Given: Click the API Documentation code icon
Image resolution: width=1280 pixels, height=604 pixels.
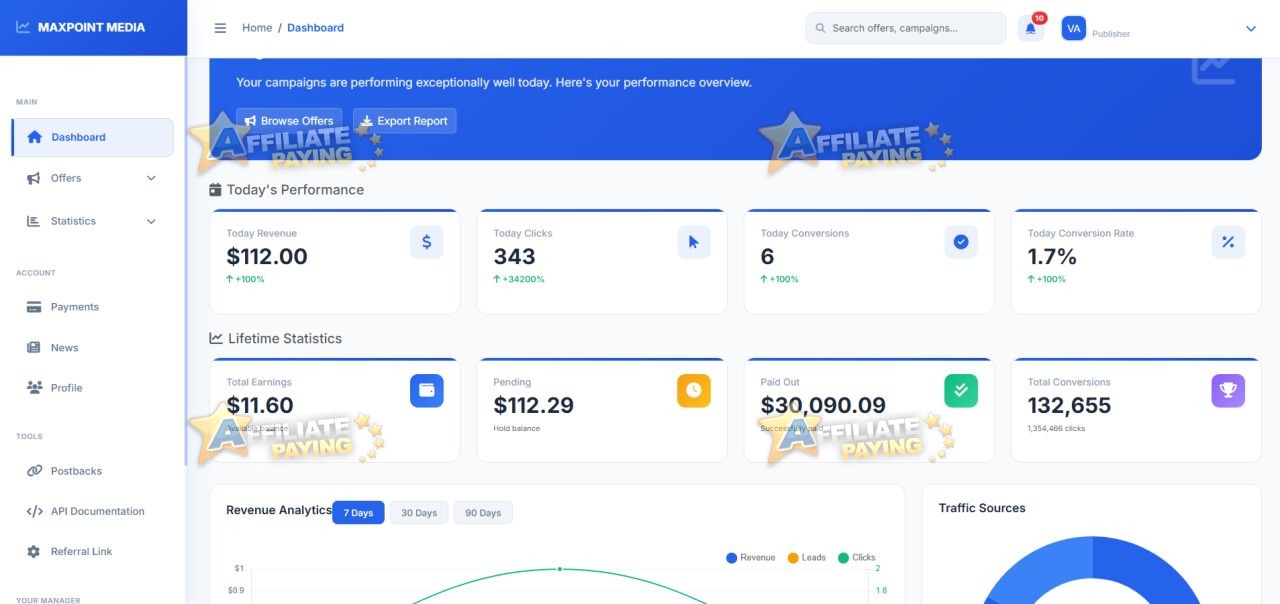Looking at the screenshot, I should point(34,511).
